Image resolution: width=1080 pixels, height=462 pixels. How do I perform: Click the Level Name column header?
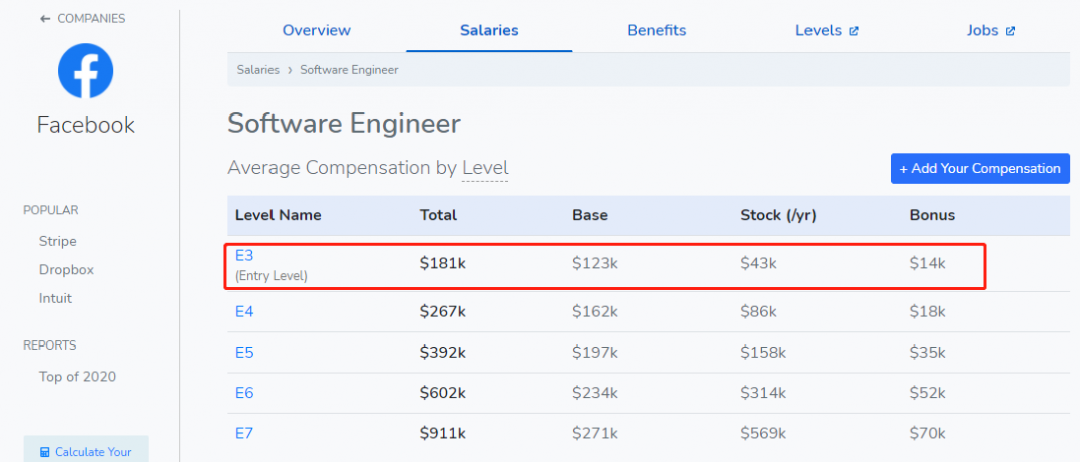(278, 215)
